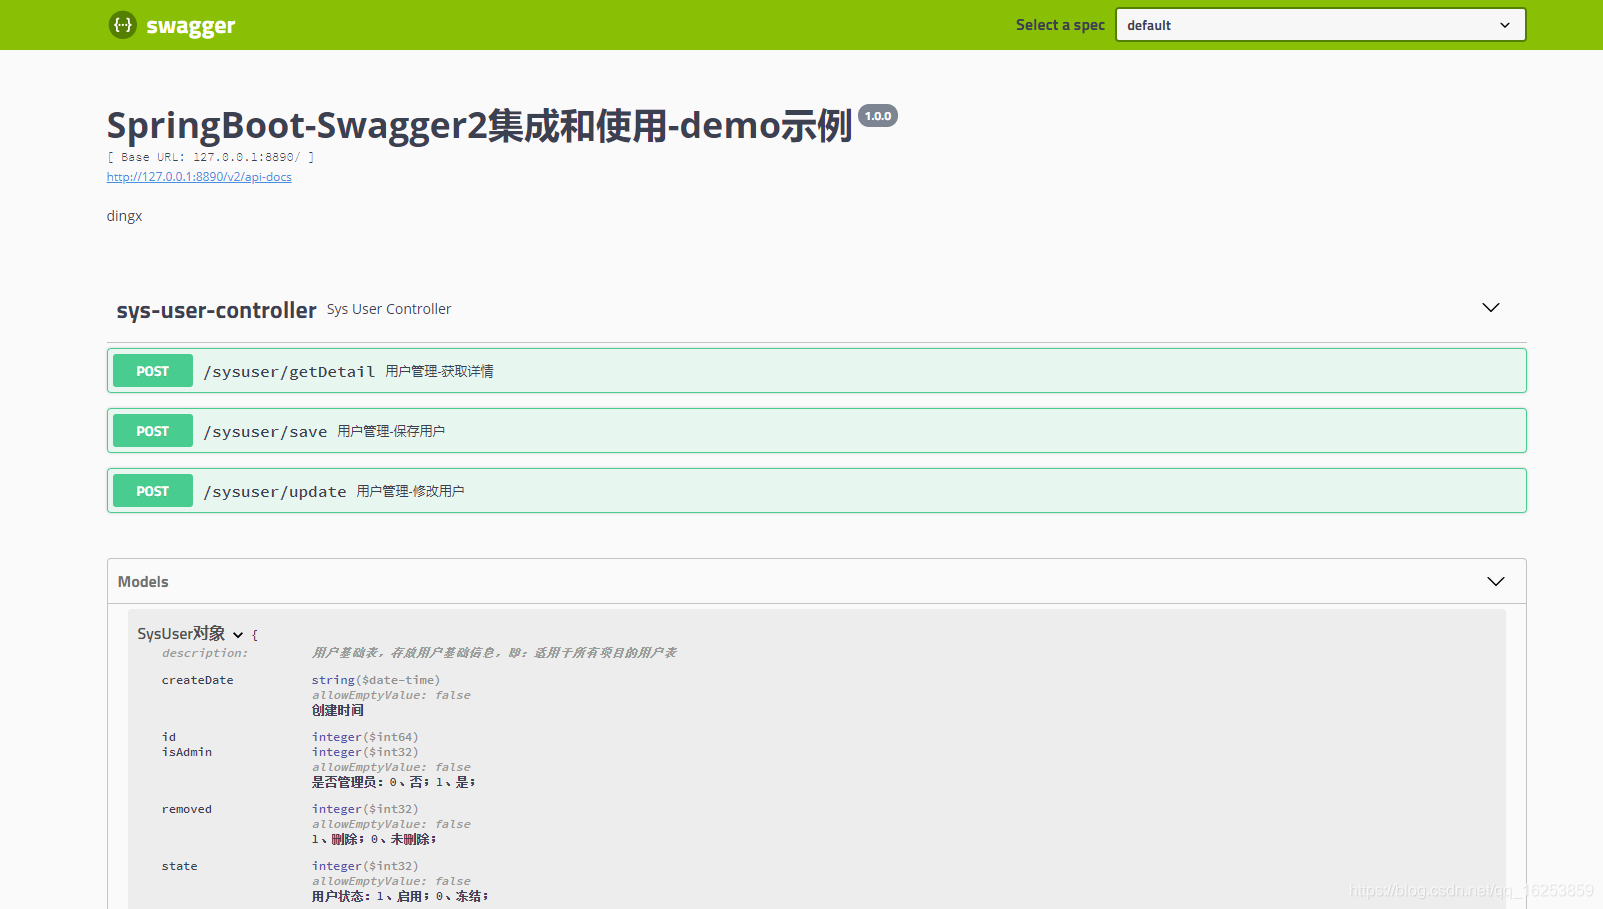Expand the POST /sysuser/update operation

tap(816, 491)
